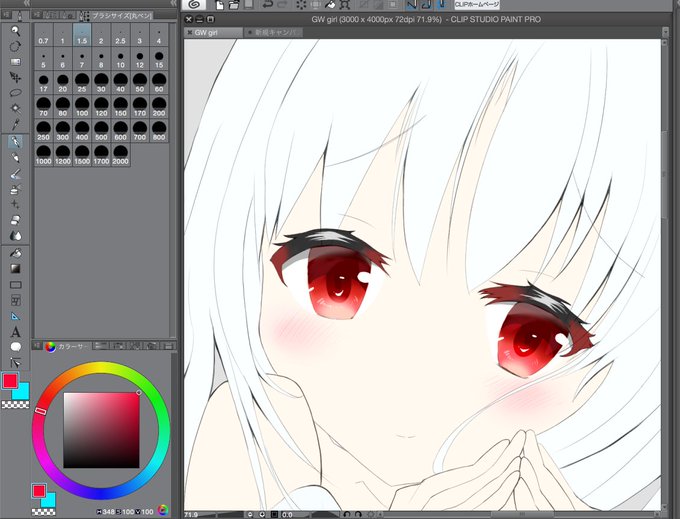This screenshot has height=519, width=680.
Task: Choose brush size 2000
Action: [121, 155]
